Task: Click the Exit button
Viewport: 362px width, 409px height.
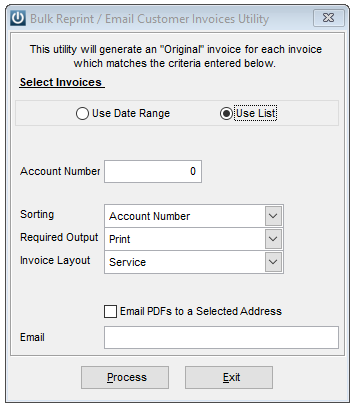Action: click(x=229, y=377)
